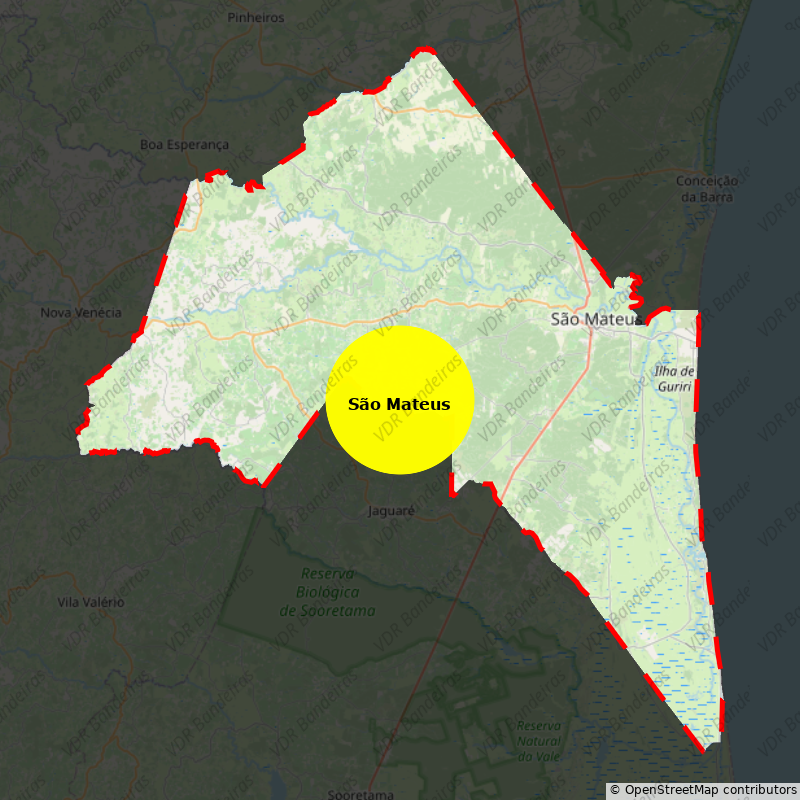Click the Ilha de Guriri label

[674, 378]
